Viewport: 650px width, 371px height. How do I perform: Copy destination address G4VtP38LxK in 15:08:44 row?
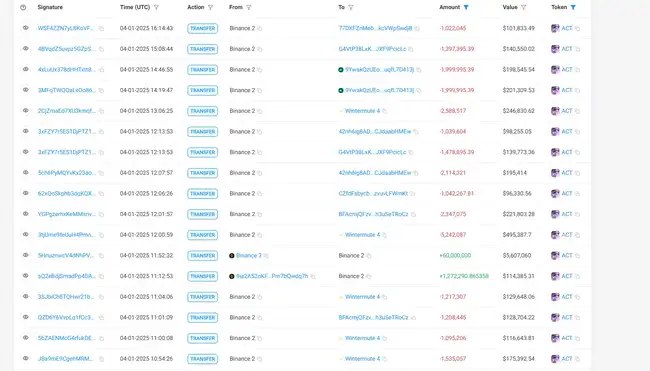point(411,49)
